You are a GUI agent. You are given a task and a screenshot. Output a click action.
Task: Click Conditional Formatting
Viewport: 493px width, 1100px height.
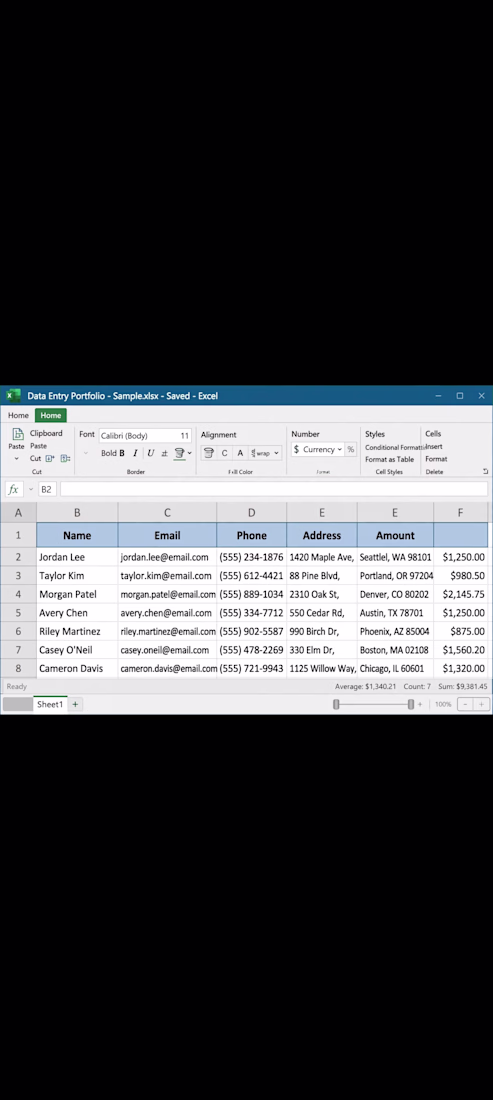tap(395, 447)
